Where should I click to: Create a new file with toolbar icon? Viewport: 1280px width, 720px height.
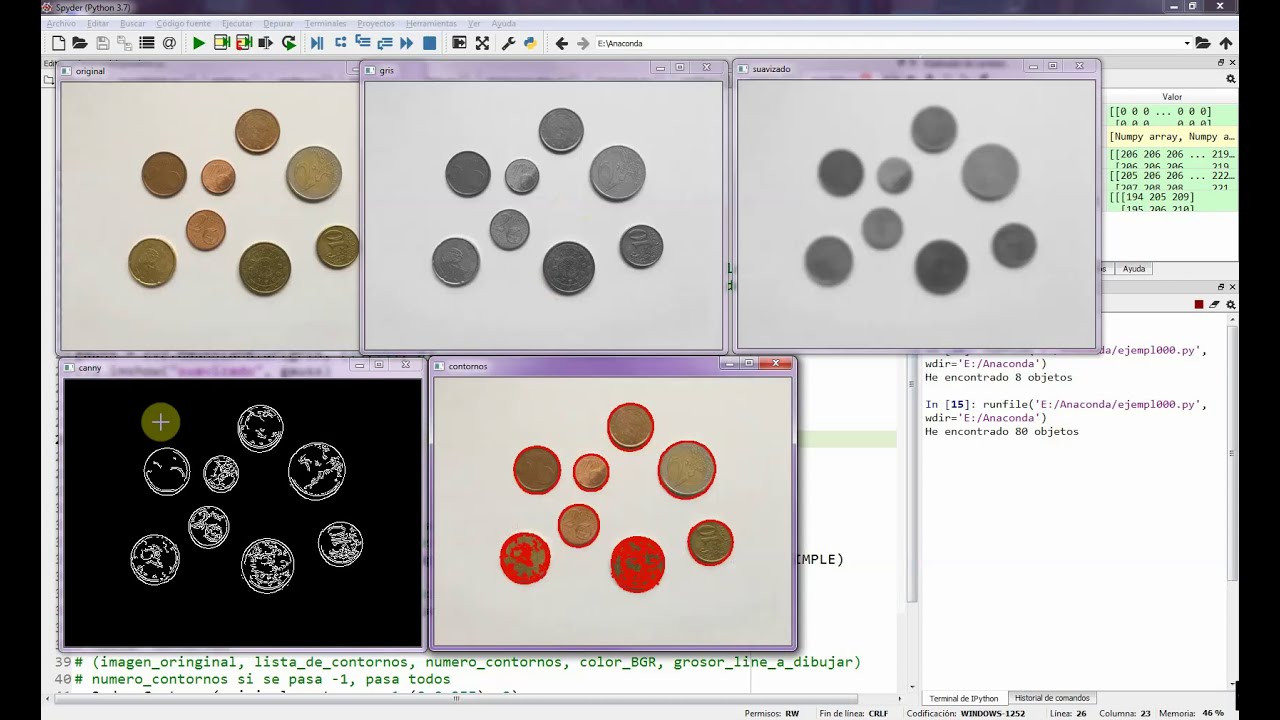click(x=58, y=43)
